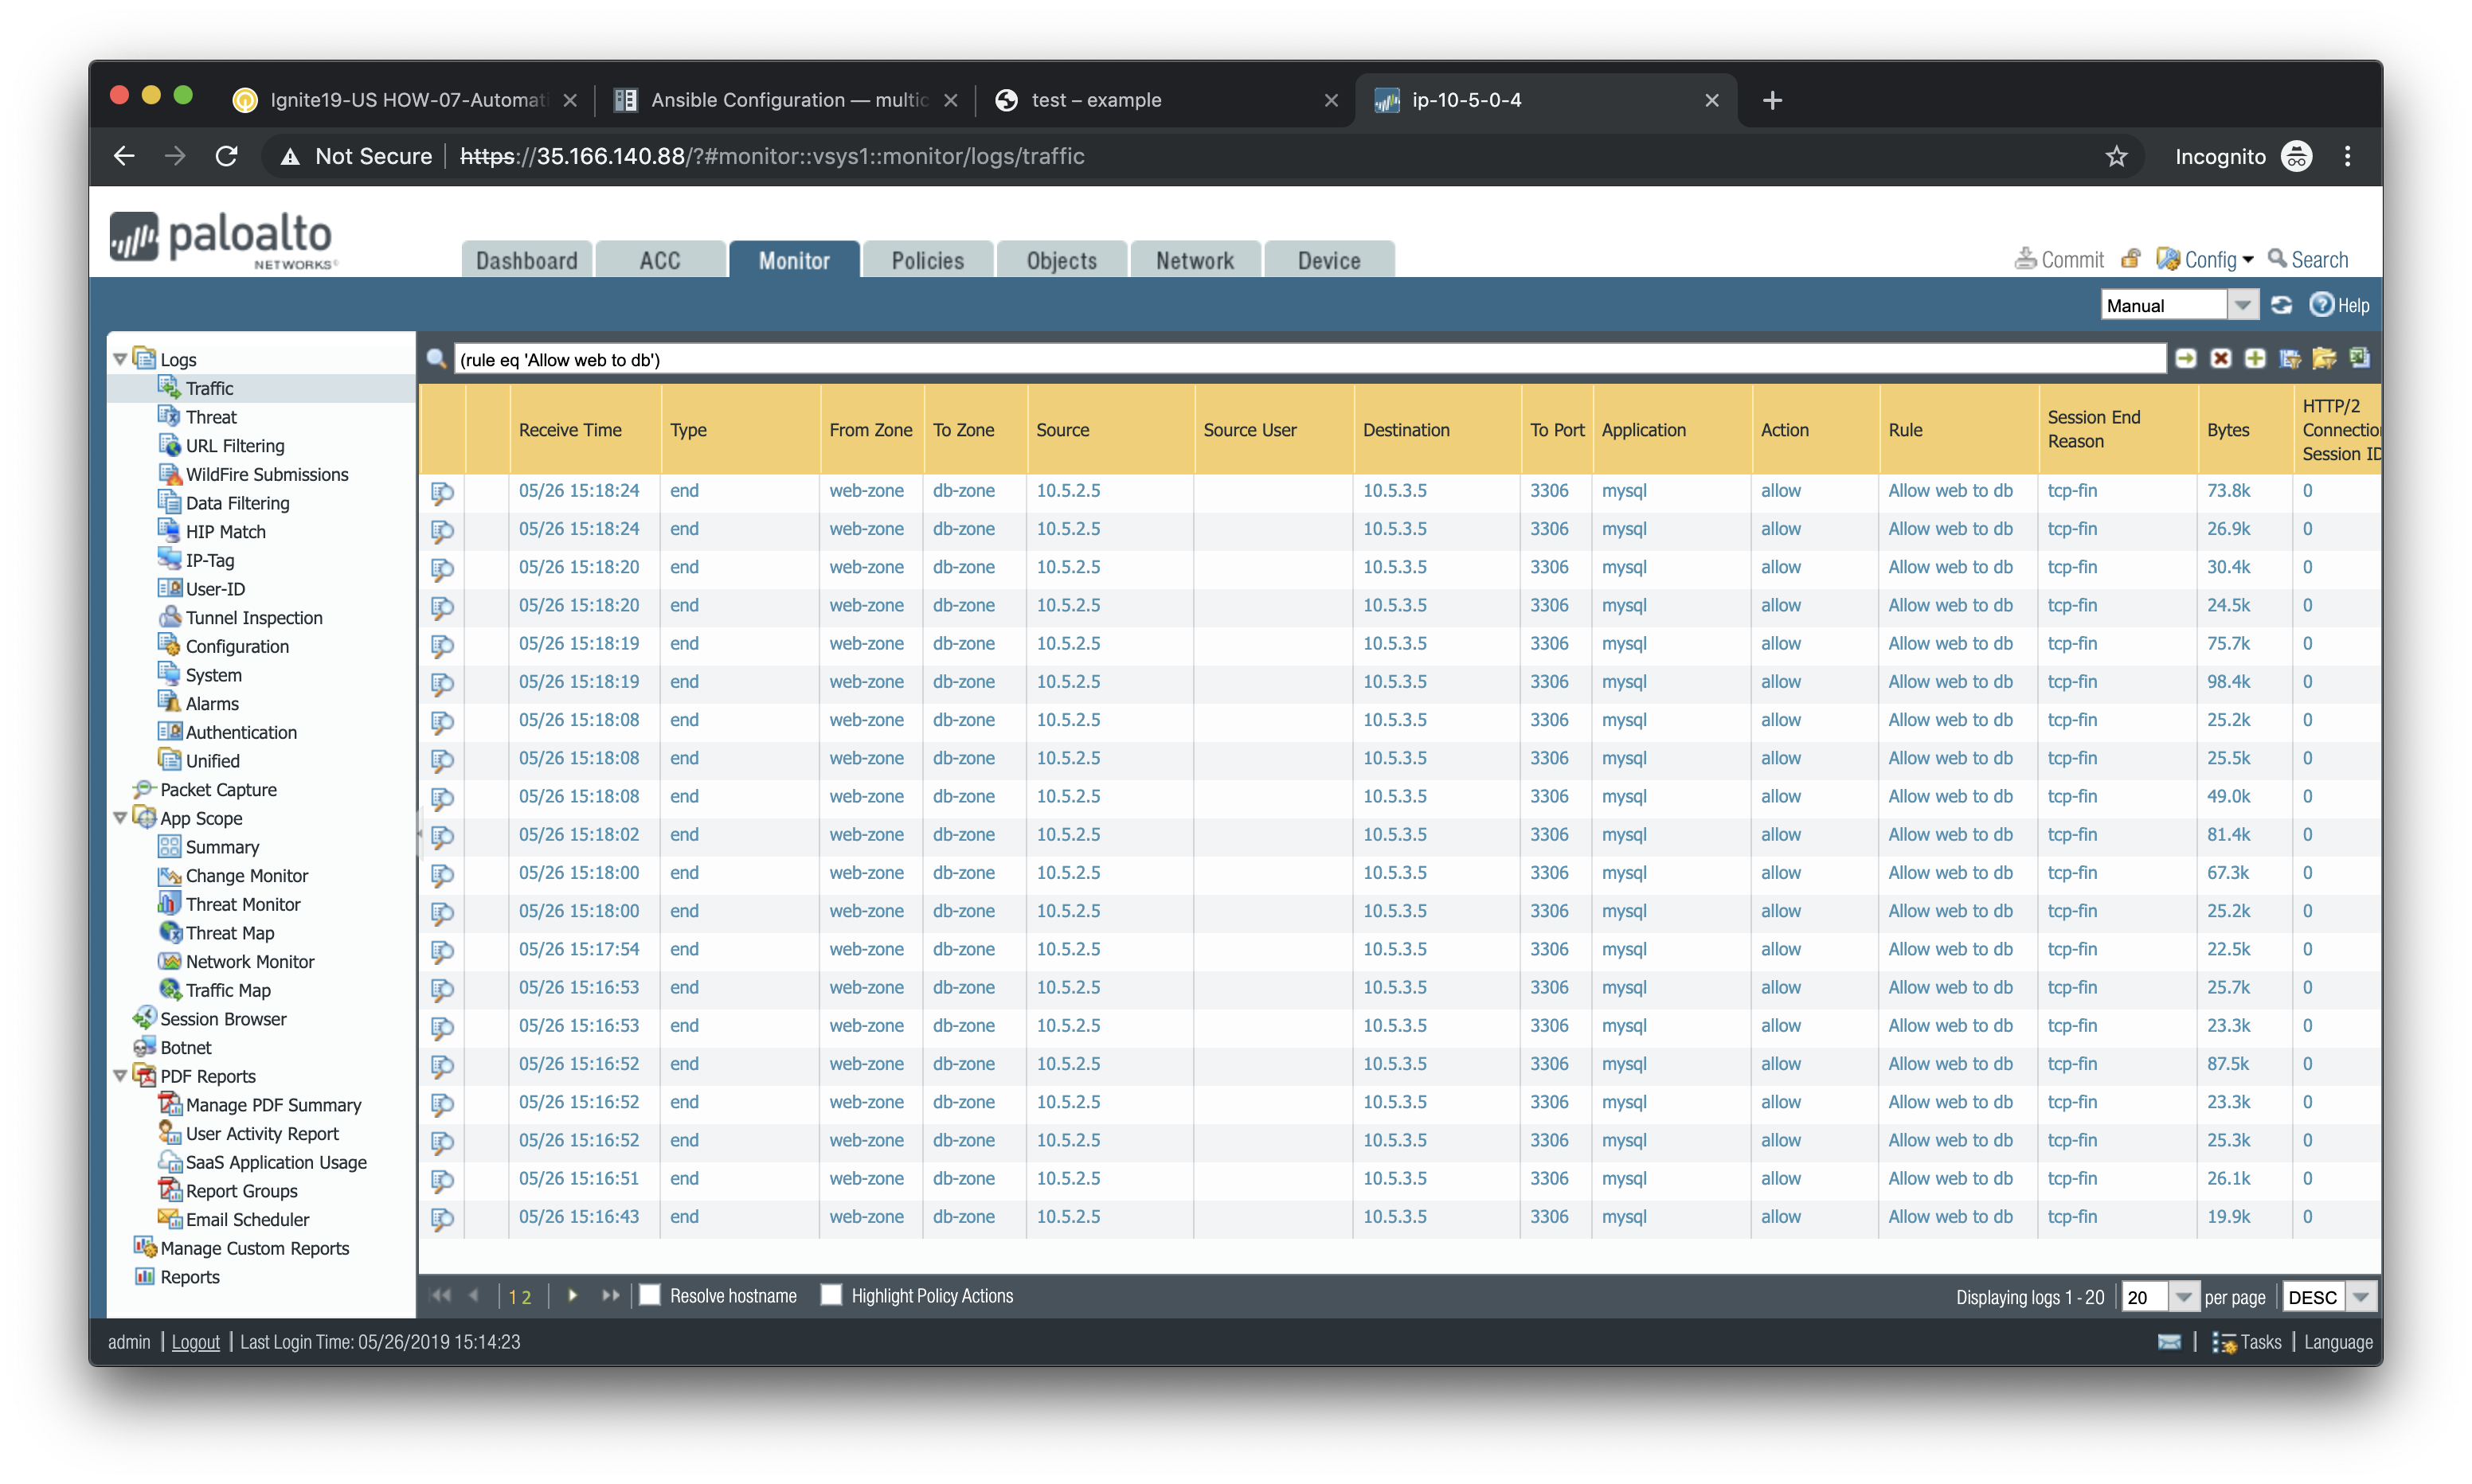Collapse the Logs tree node
The width and height of the screenshot is (2472, 1484).
coord(120,359)
